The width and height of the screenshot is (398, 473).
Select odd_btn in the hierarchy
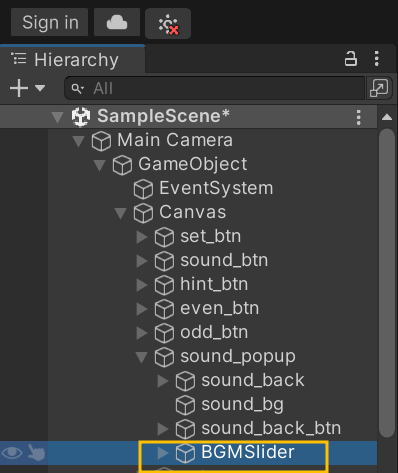[x=214, y=332]
